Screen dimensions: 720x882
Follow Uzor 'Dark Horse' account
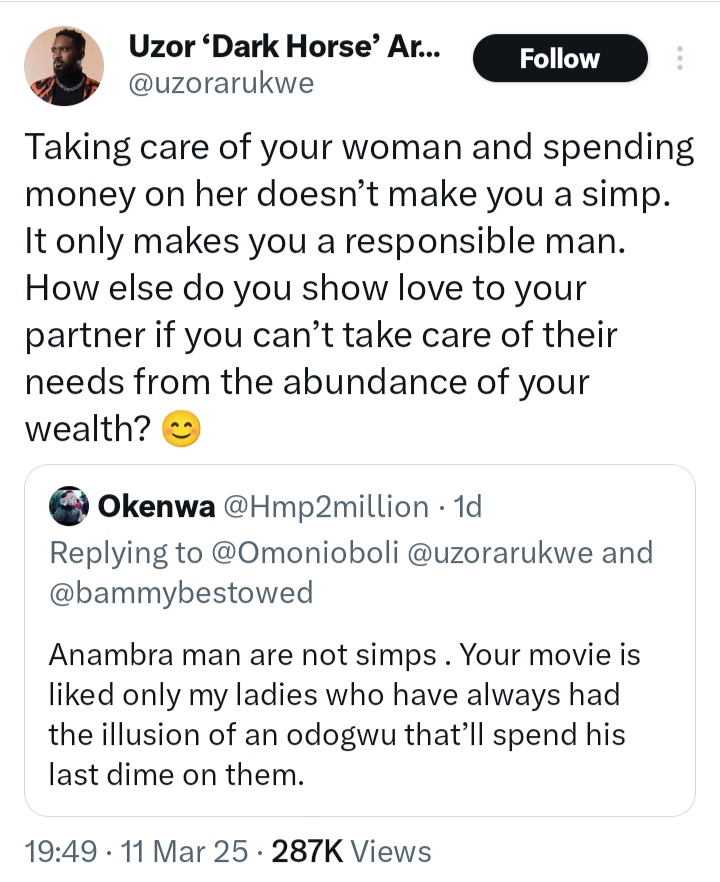559,59
